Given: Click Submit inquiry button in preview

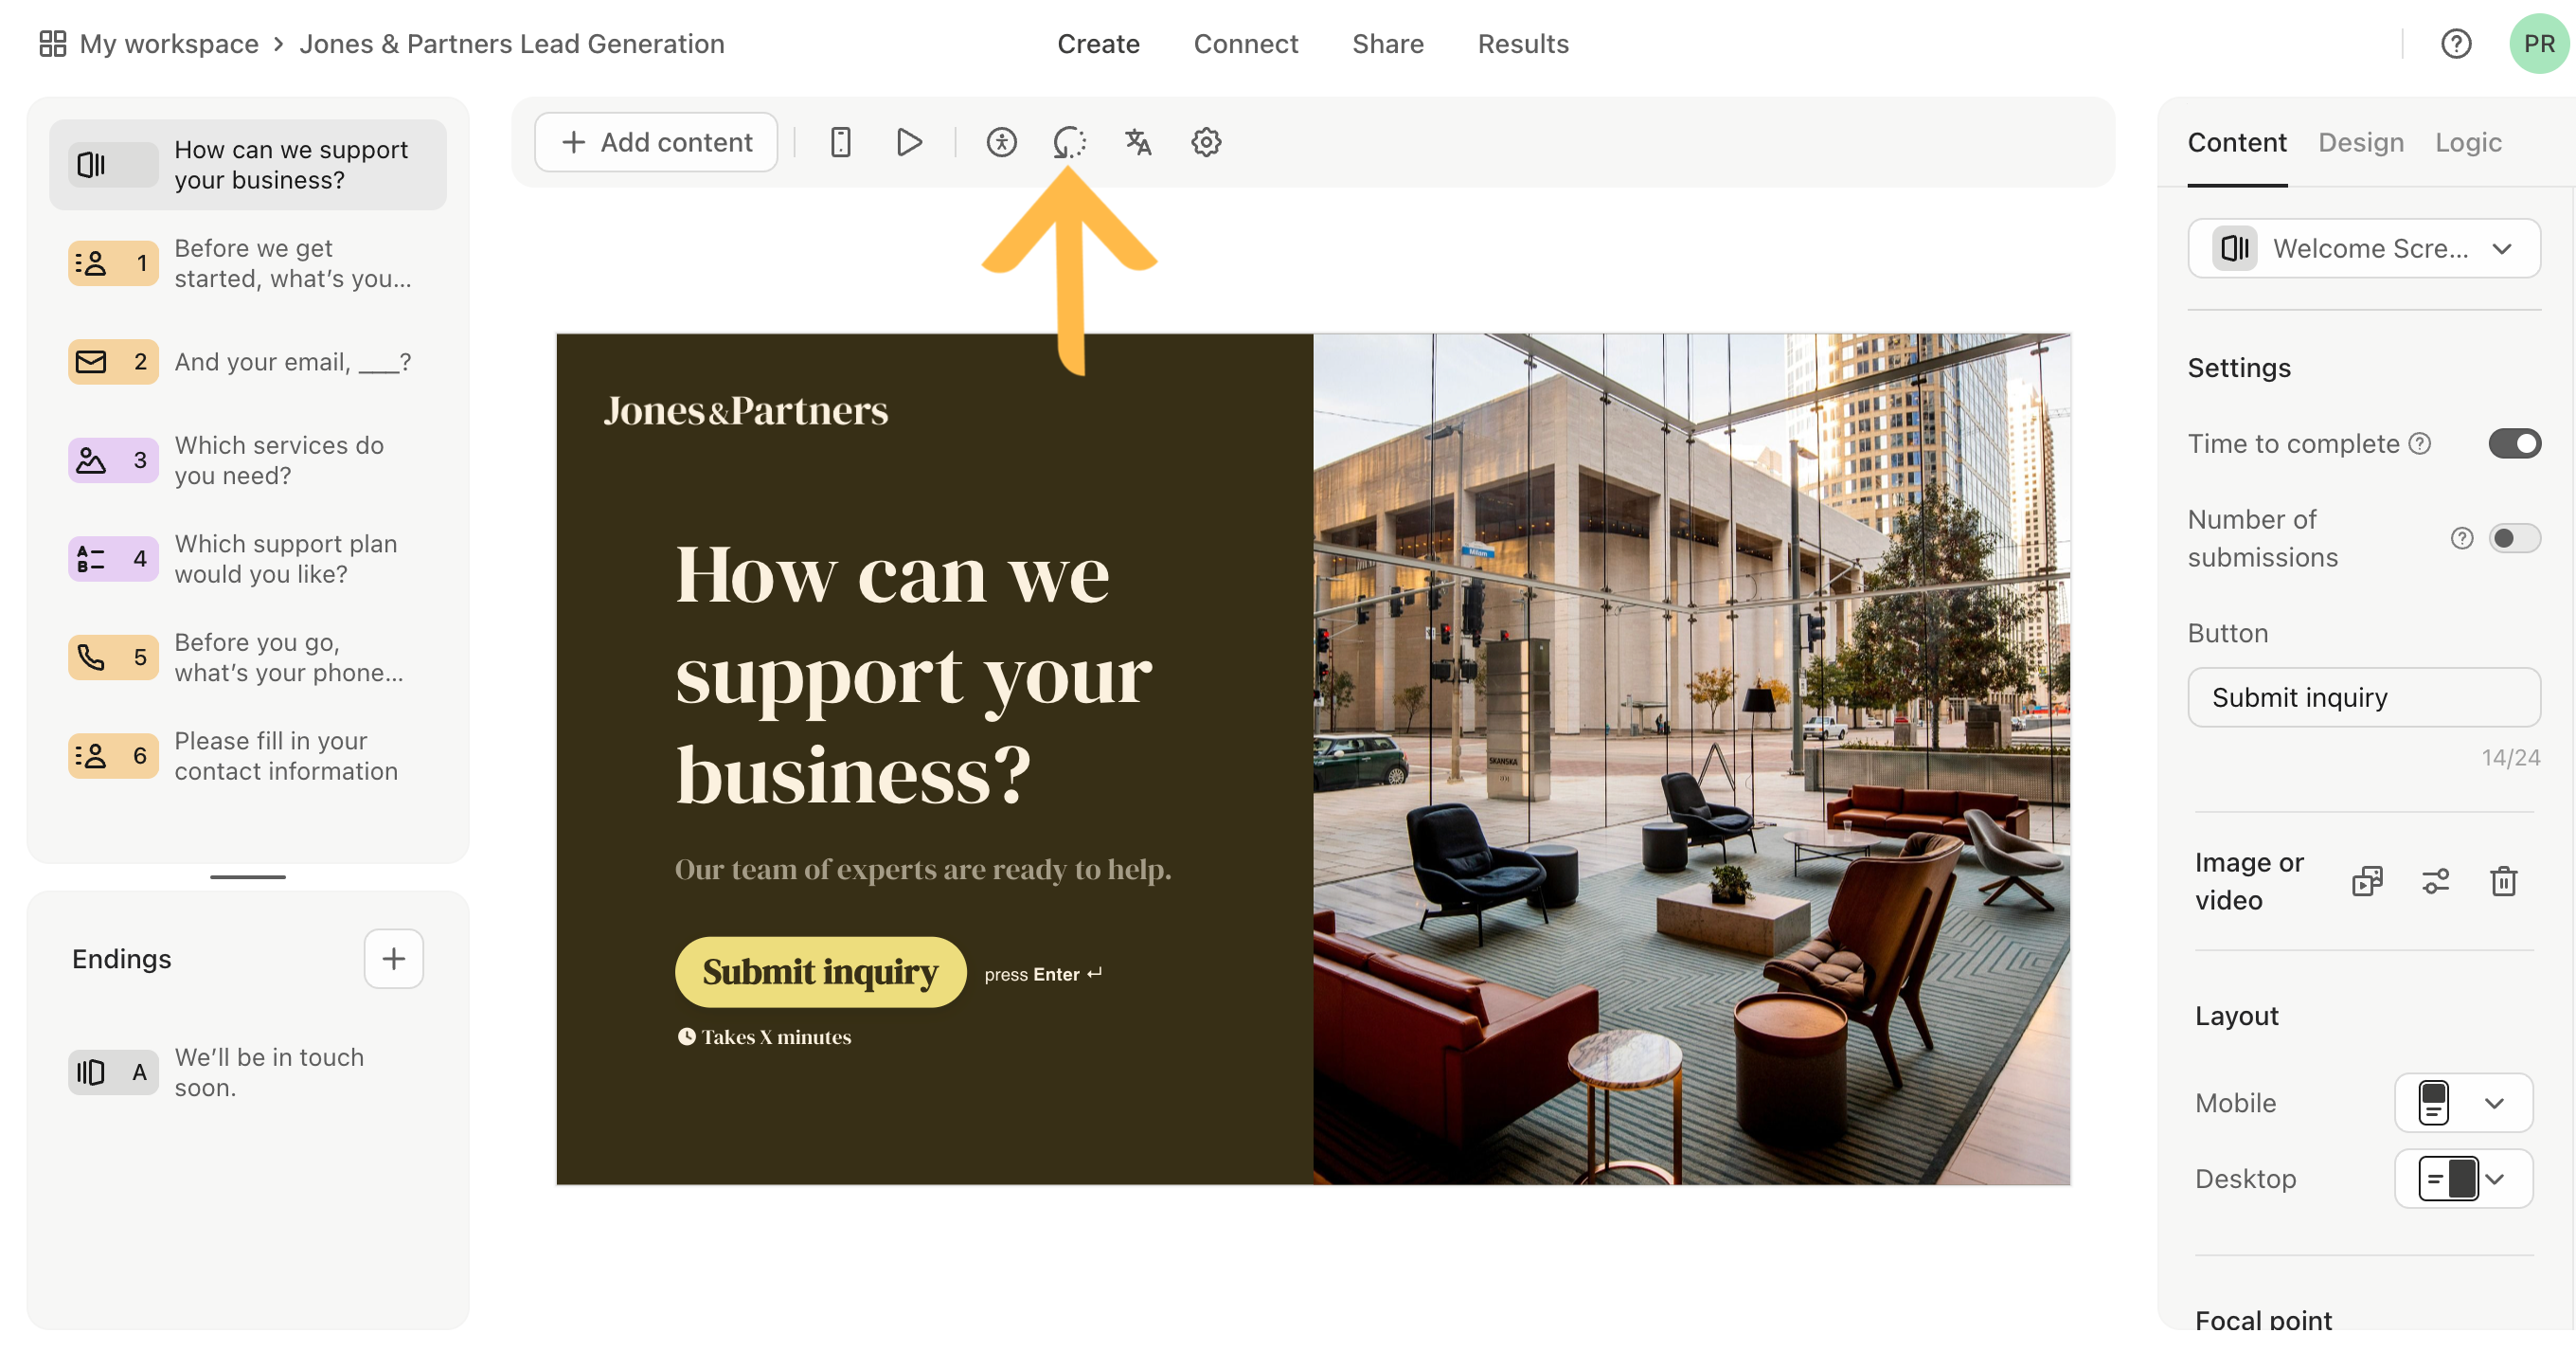Looking at the screenshot, I should (x=820, y=971).
